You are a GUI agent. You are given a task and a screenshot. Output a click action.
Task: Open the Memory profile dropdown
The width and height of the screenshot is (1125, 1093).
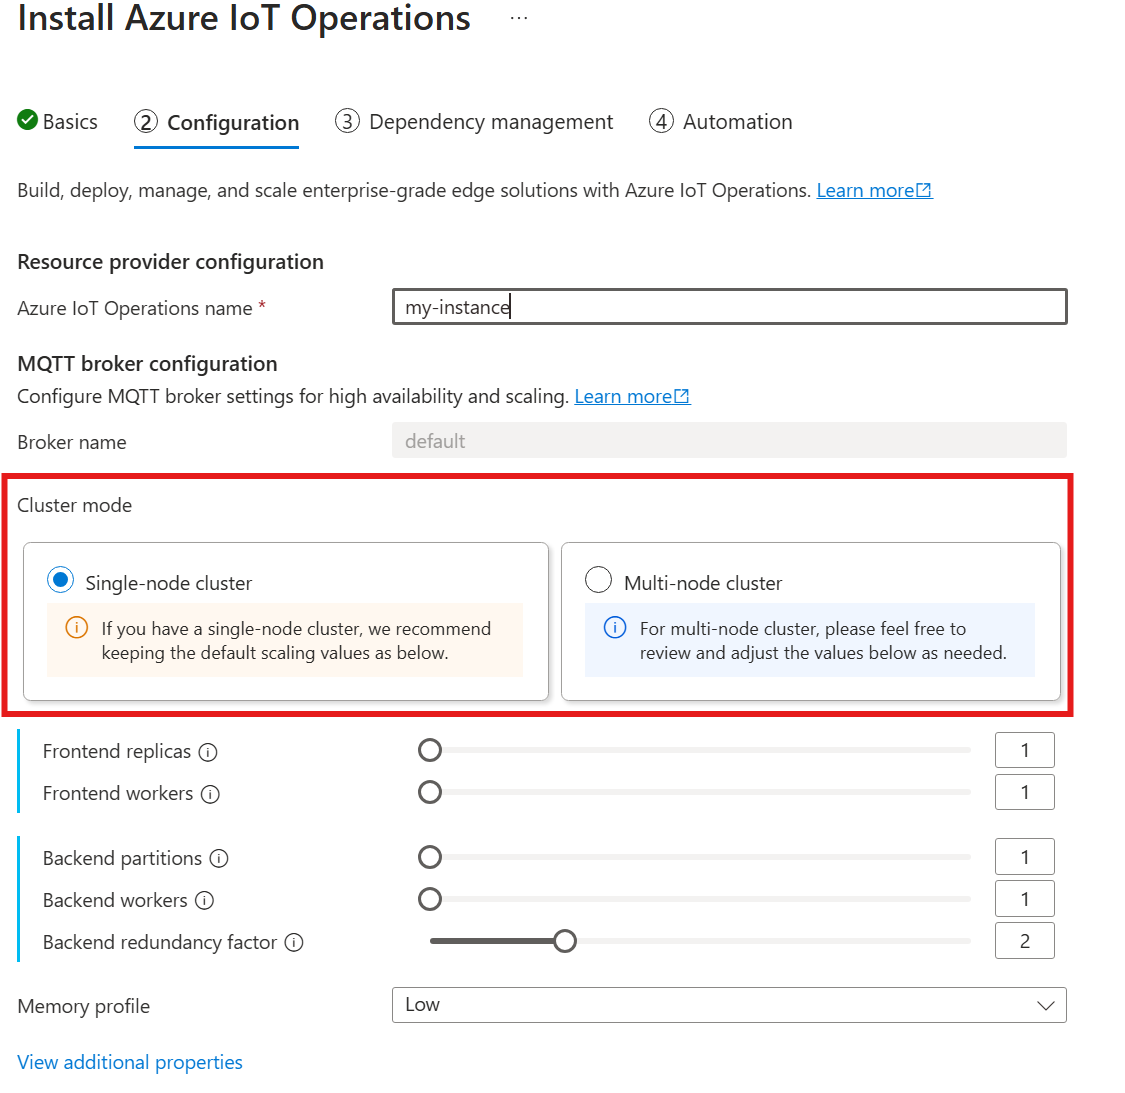[729, 1005]
